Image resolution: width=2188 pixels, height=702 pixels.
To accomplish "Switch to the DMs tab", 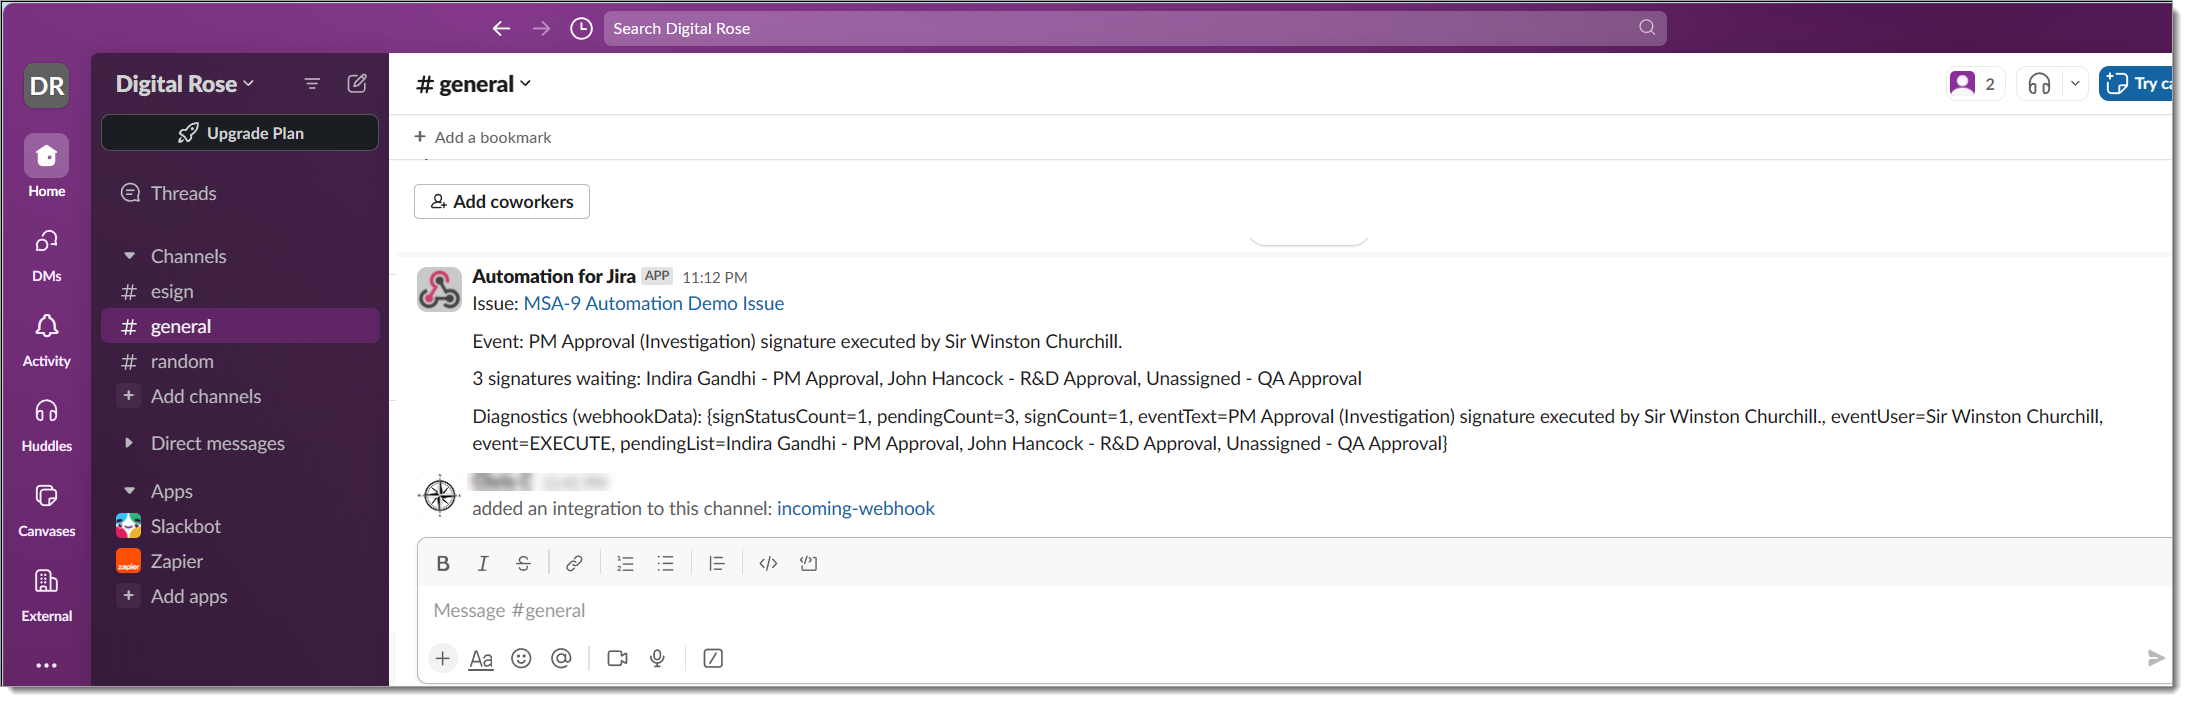I will [46, 253].
